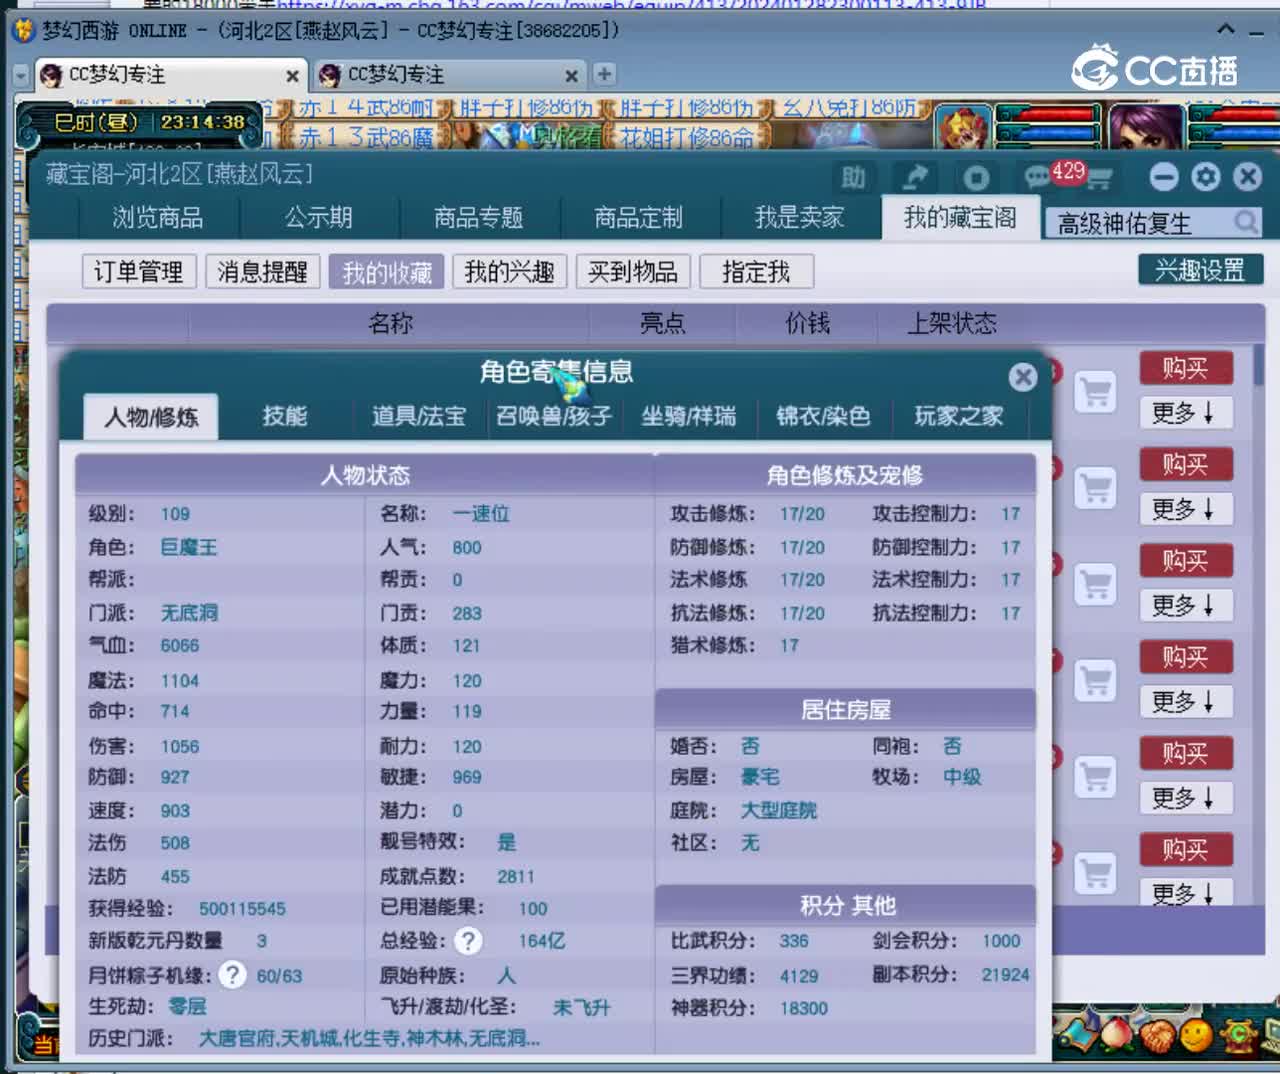Open the messages cart icon showing 429
Image resolution: width=1280 pixels, height=1074 pixels.
point(1068,177)
